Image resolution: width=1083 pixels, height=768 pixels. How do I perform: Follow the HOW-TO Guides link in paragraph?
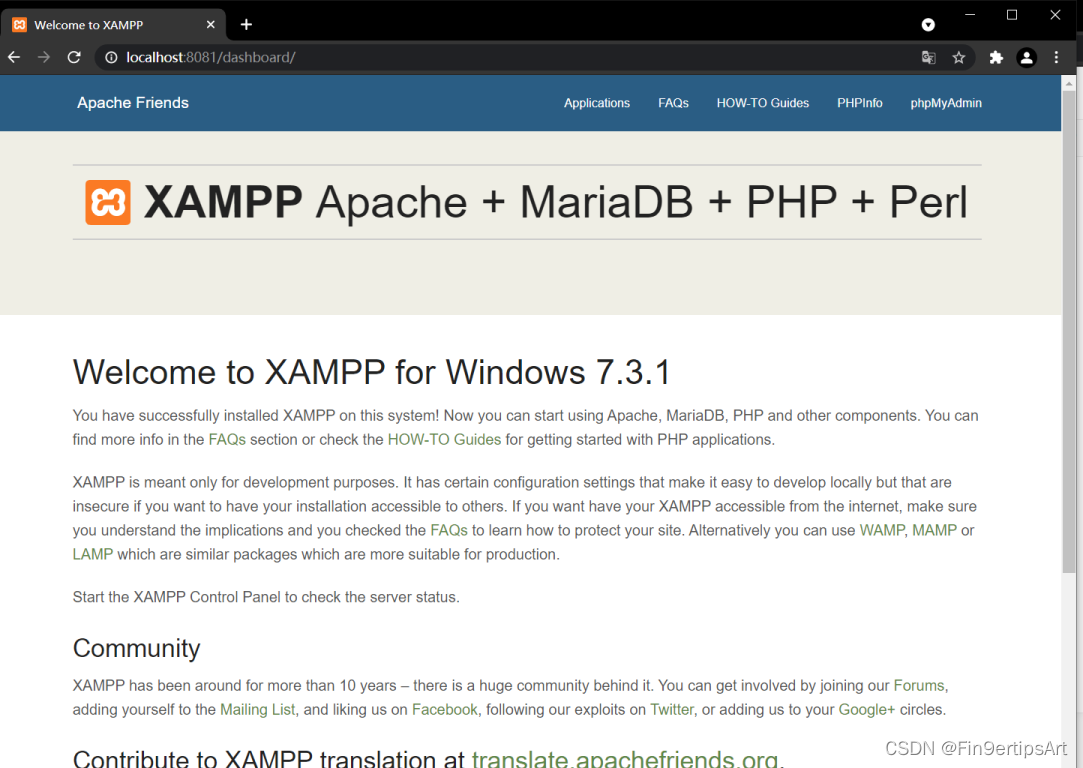click(444, 440)
